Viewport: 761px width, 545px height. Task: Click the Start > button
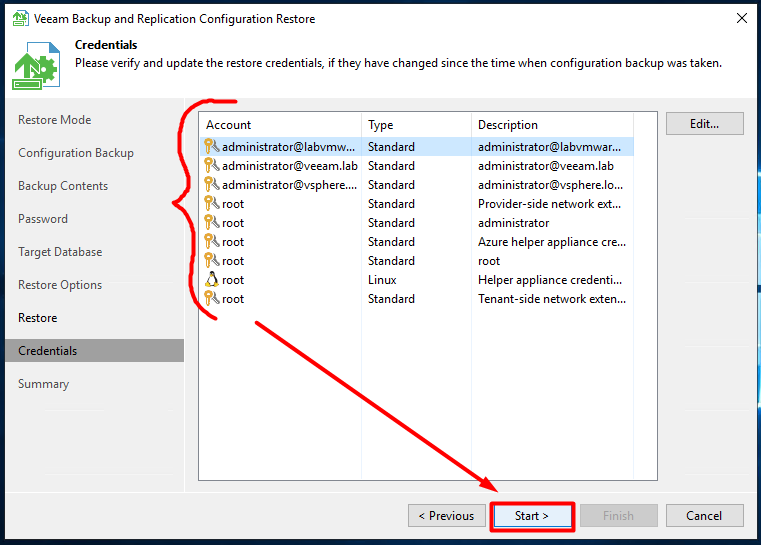(532, 515)
